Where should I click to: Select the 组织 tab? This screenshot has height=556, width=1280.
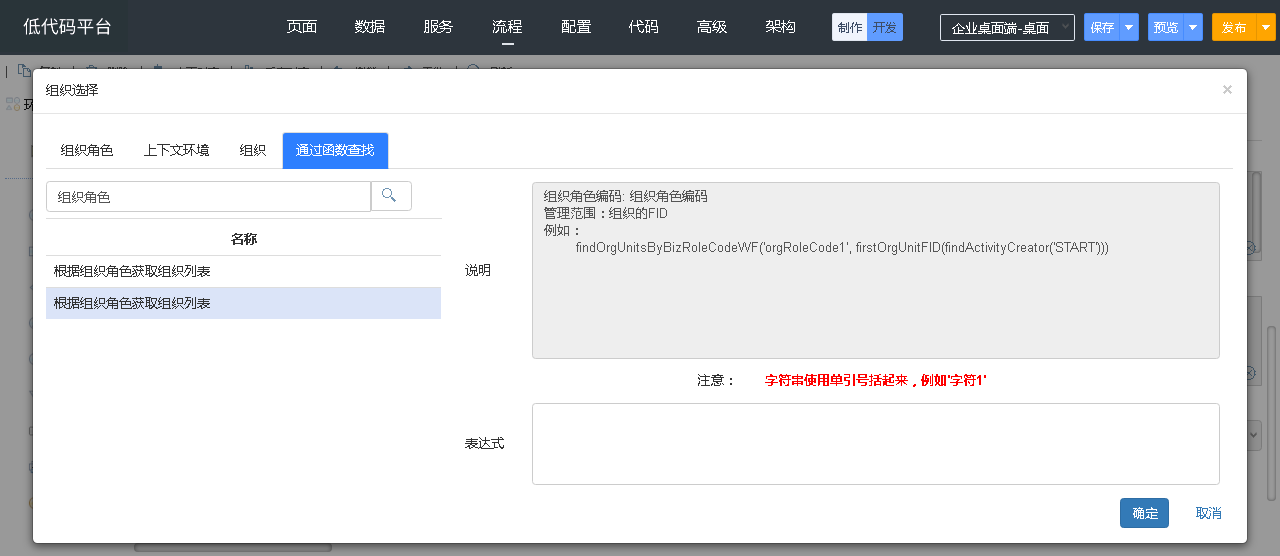click(252, 151)
